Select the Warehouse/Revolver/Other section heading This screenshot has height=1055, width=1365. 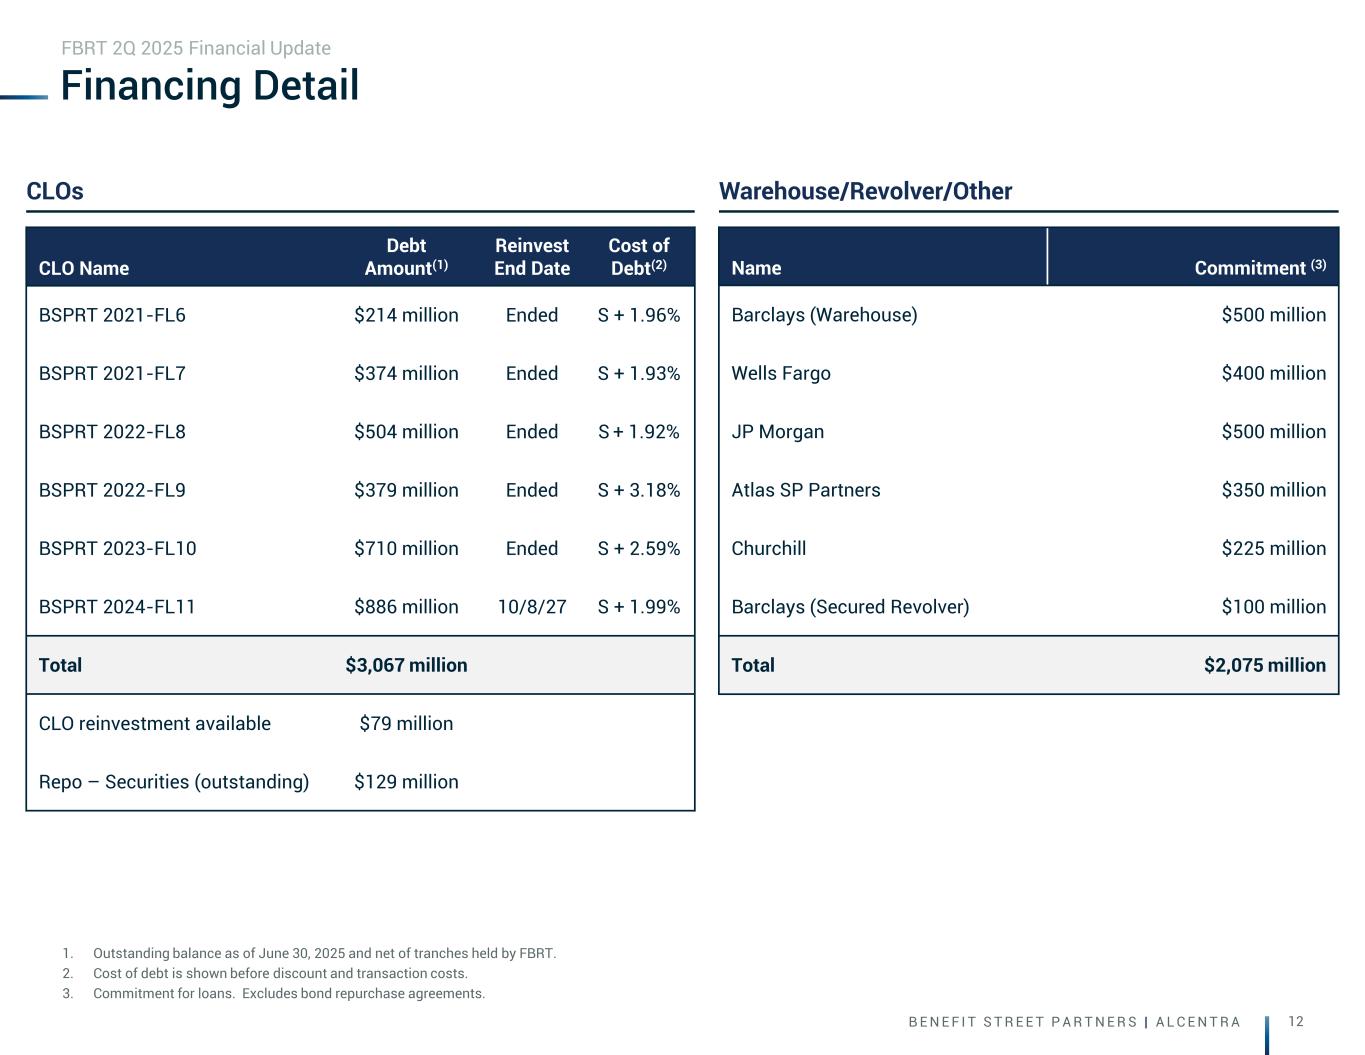click(x=865, y=191)
